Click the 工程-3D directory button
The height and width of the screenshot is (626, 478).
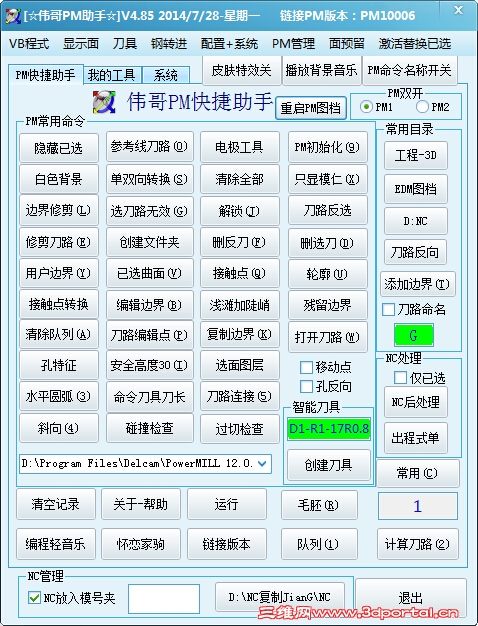416,155
